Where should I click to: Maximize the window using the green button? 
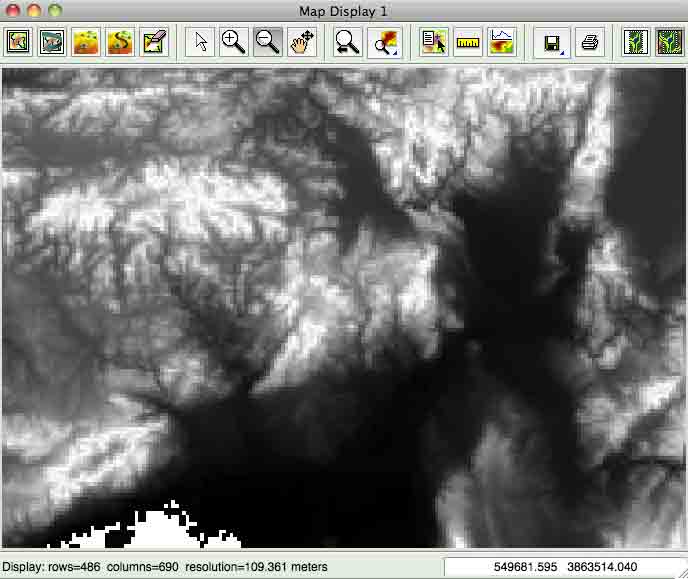click(x=55, y=10)
